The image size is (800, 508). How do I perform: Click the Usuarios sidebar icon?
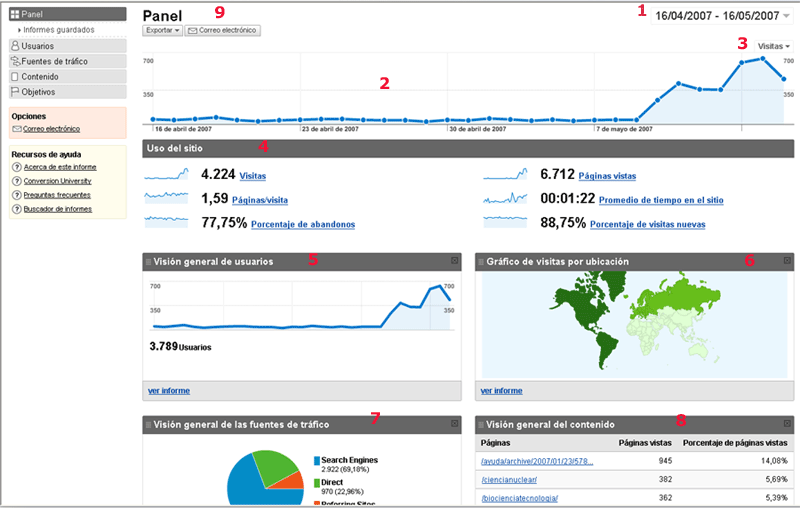[15, 46]
